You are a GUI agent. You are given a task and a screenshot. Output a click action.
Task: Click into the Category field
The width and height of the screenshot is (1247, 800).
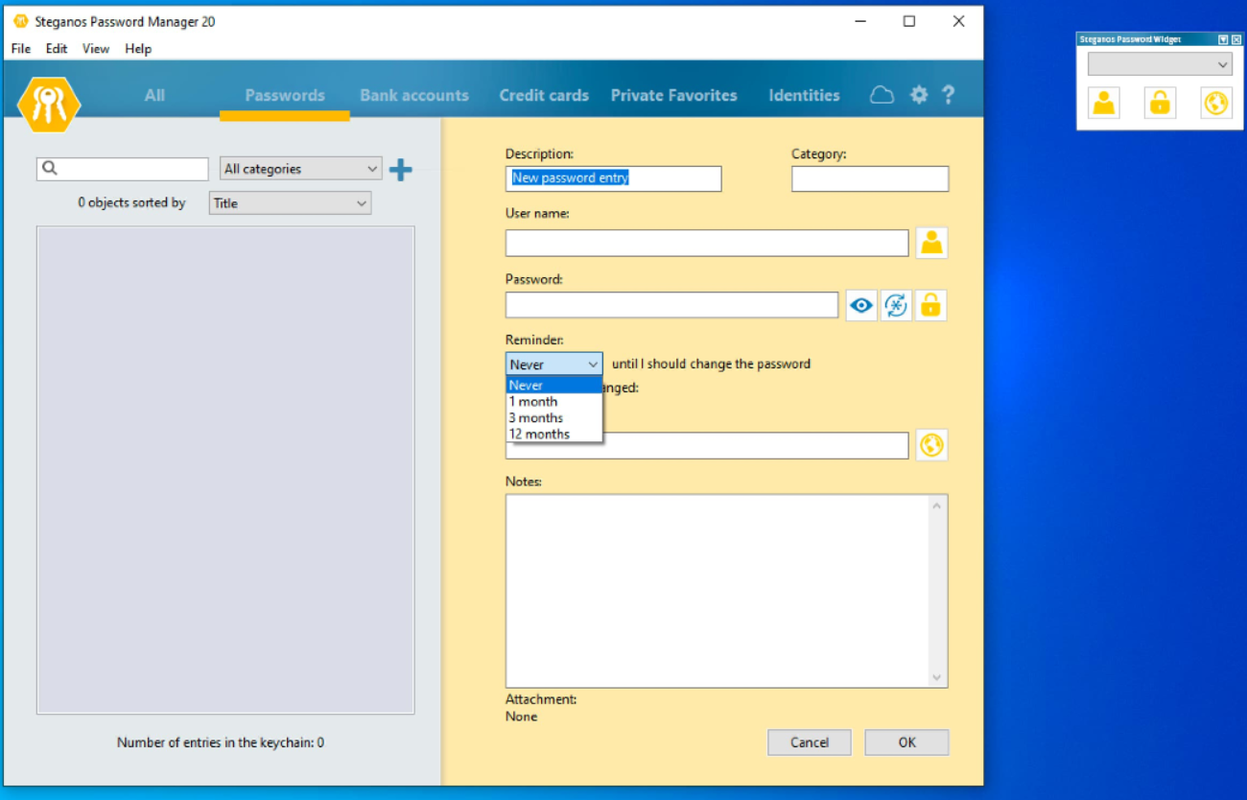coord(870,178)
